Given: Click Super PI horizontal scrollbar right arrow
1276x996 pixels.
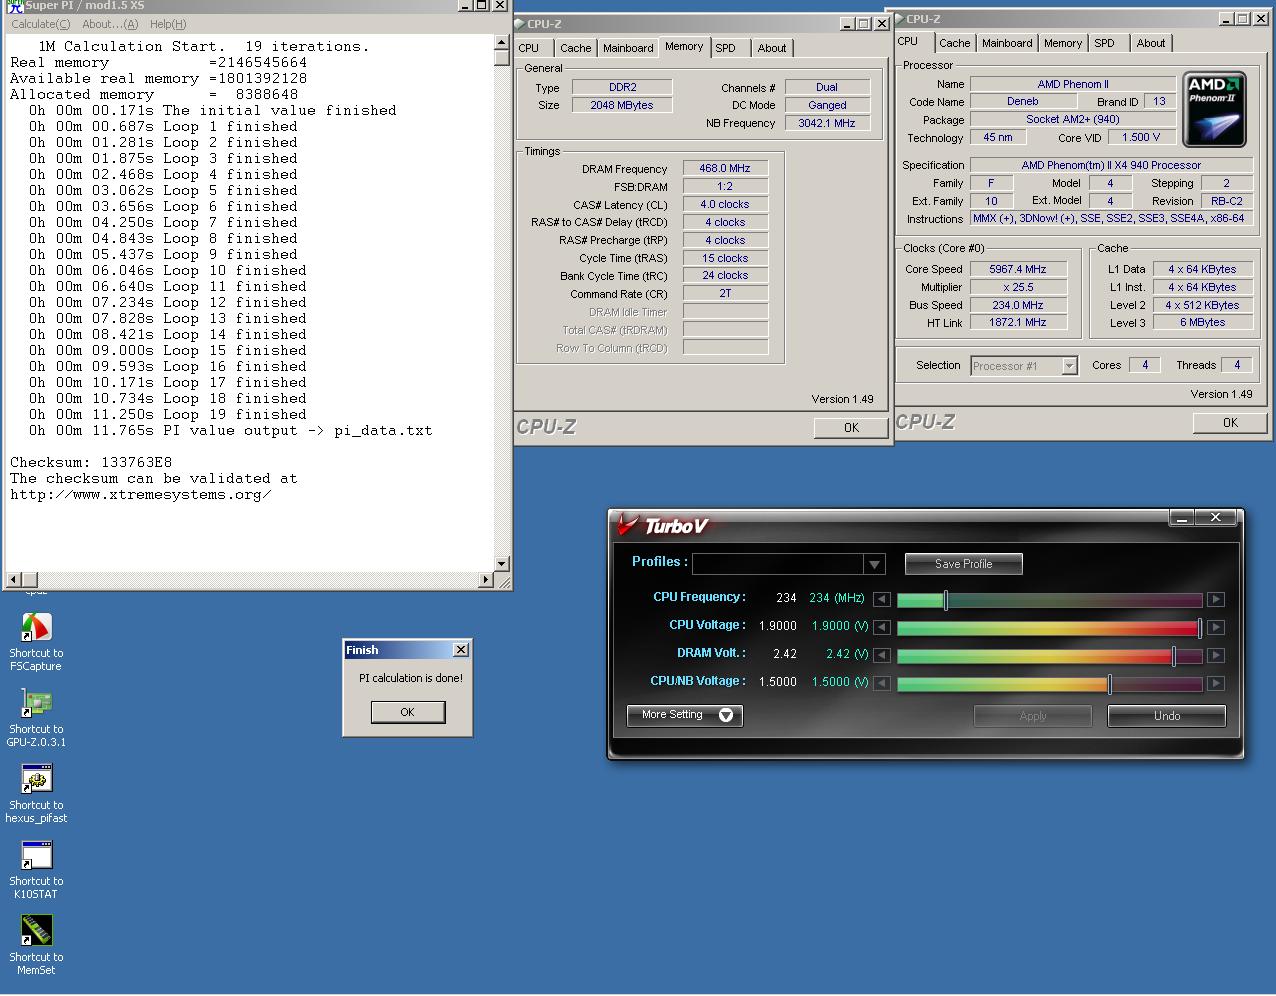Looking at the screenshot, I should tap(486, 580).
